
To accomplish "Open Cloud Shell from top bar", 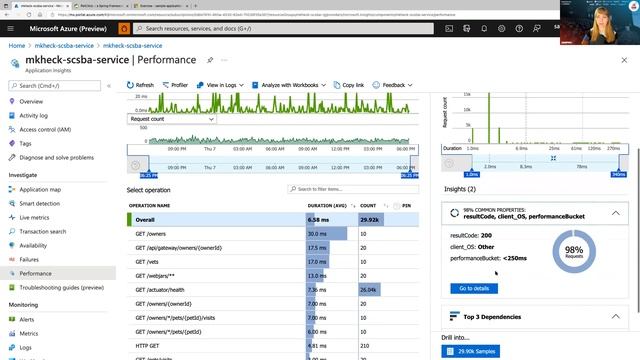I will pyautogui.click(x=449, y=29).
